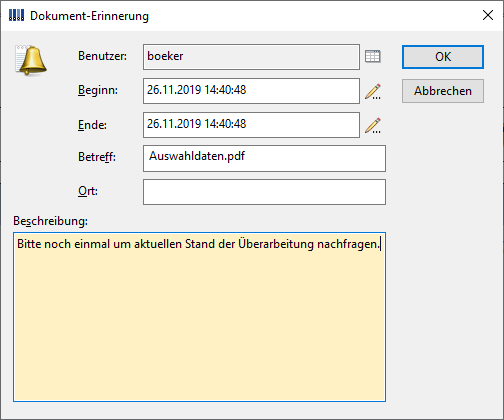Click the Beginn label

(98, 90)
